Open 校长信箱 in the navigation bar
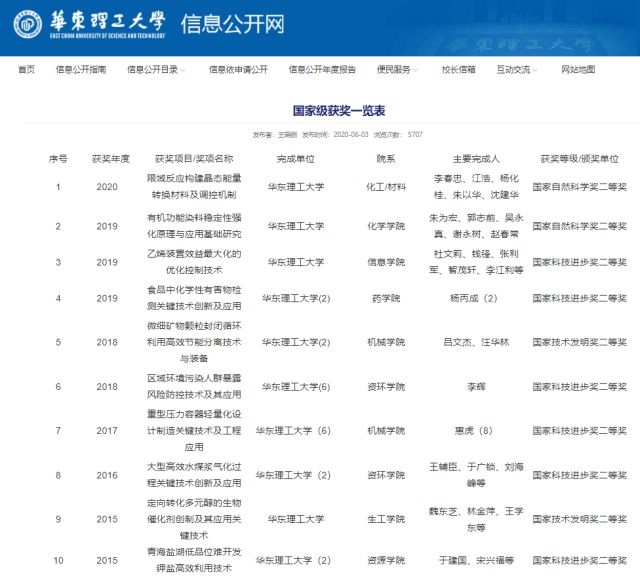 (x=458, y=69)
